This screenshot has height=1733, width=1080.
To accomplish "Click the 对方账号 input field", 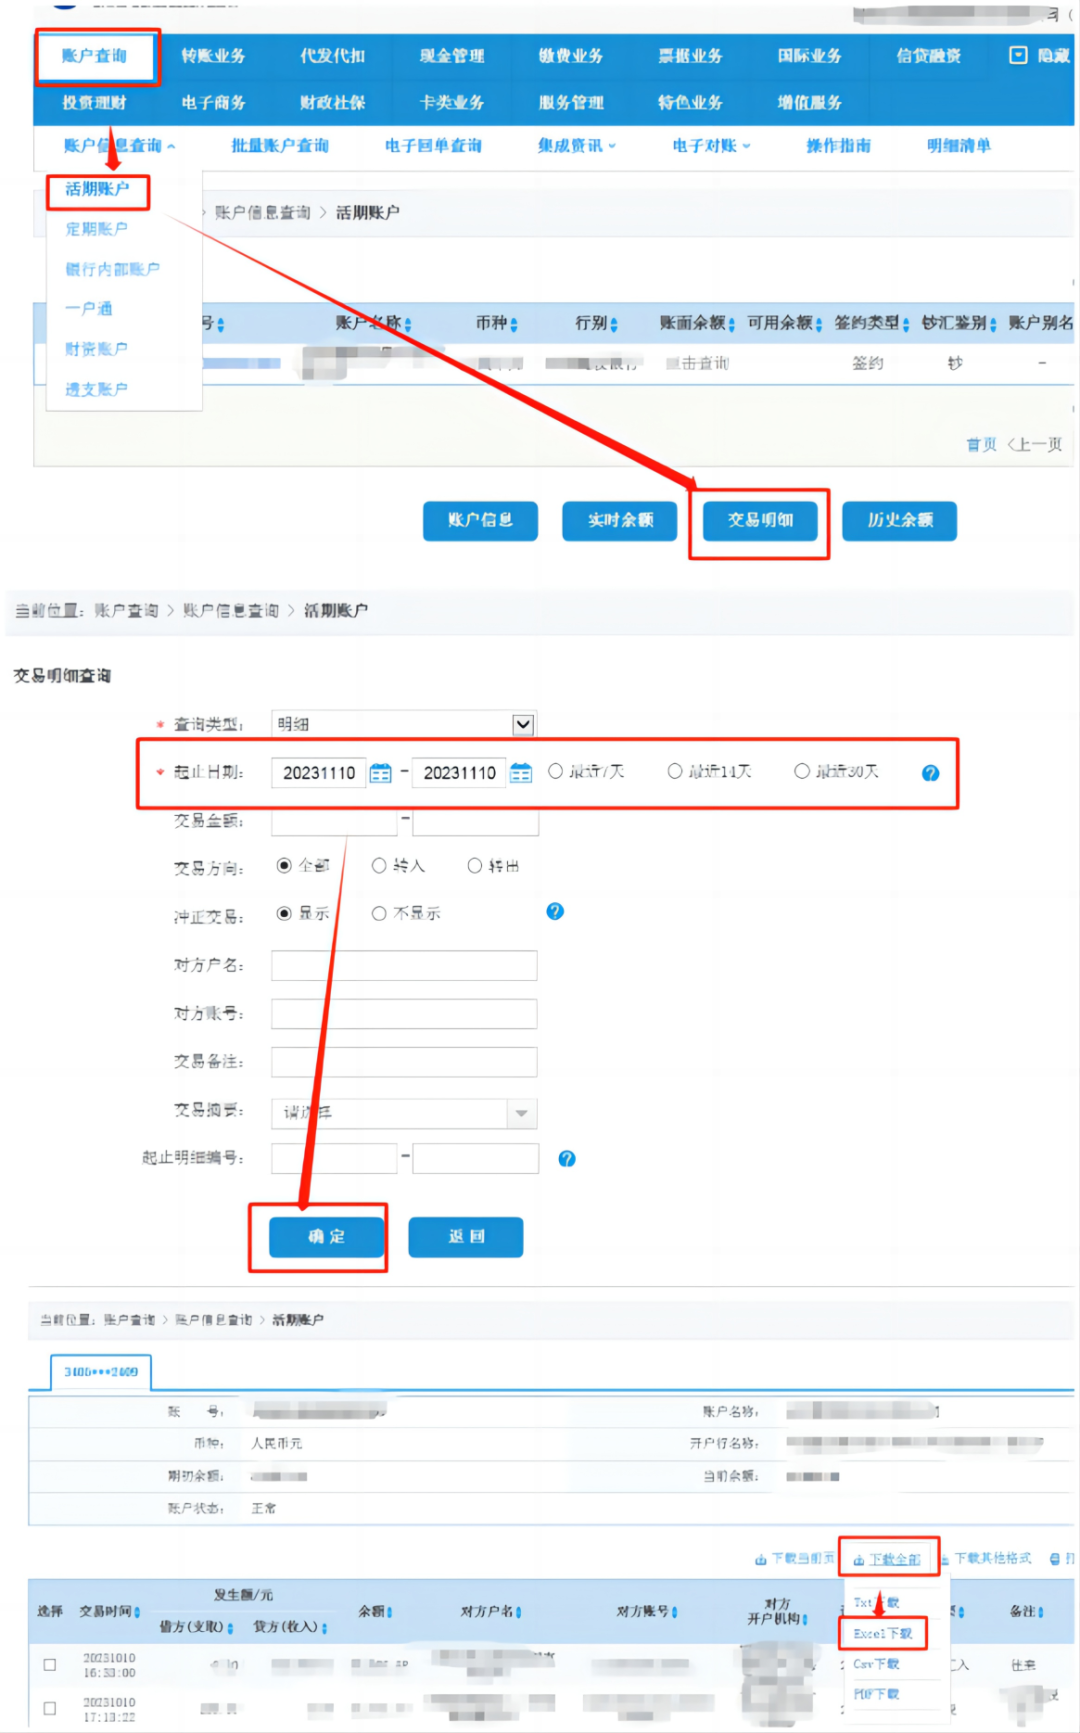I will tap(404, 1014).
